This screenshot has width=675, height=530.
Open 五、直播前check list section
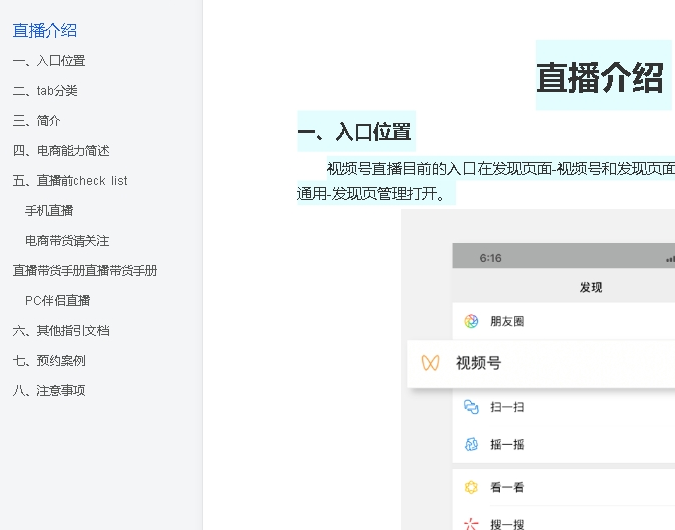70,181
